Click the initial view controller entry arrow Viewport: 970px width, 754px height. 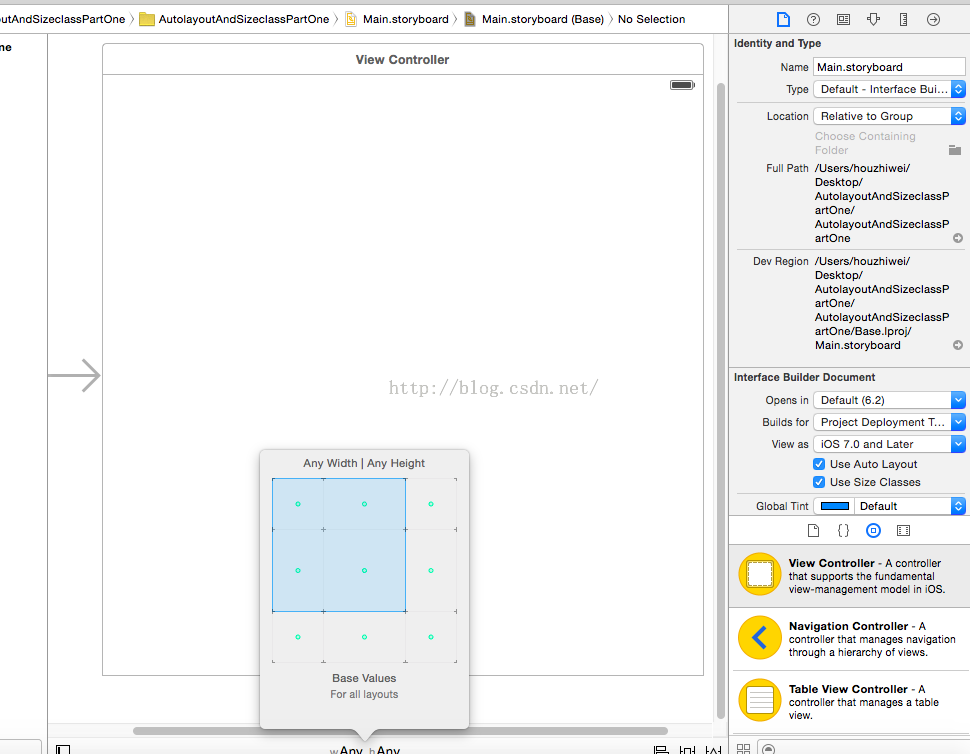point(74,375)
